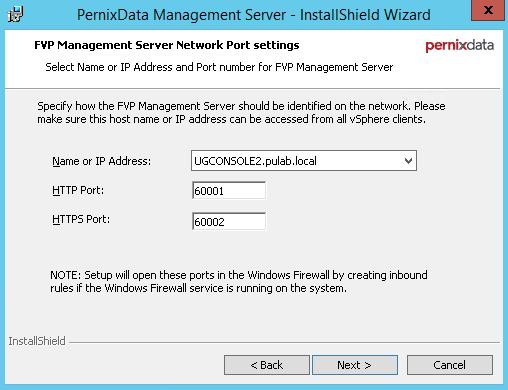Click the 'HTTPS Port:' label
The height and width of the screenshot is (390, 508).
tap(81, 219)
